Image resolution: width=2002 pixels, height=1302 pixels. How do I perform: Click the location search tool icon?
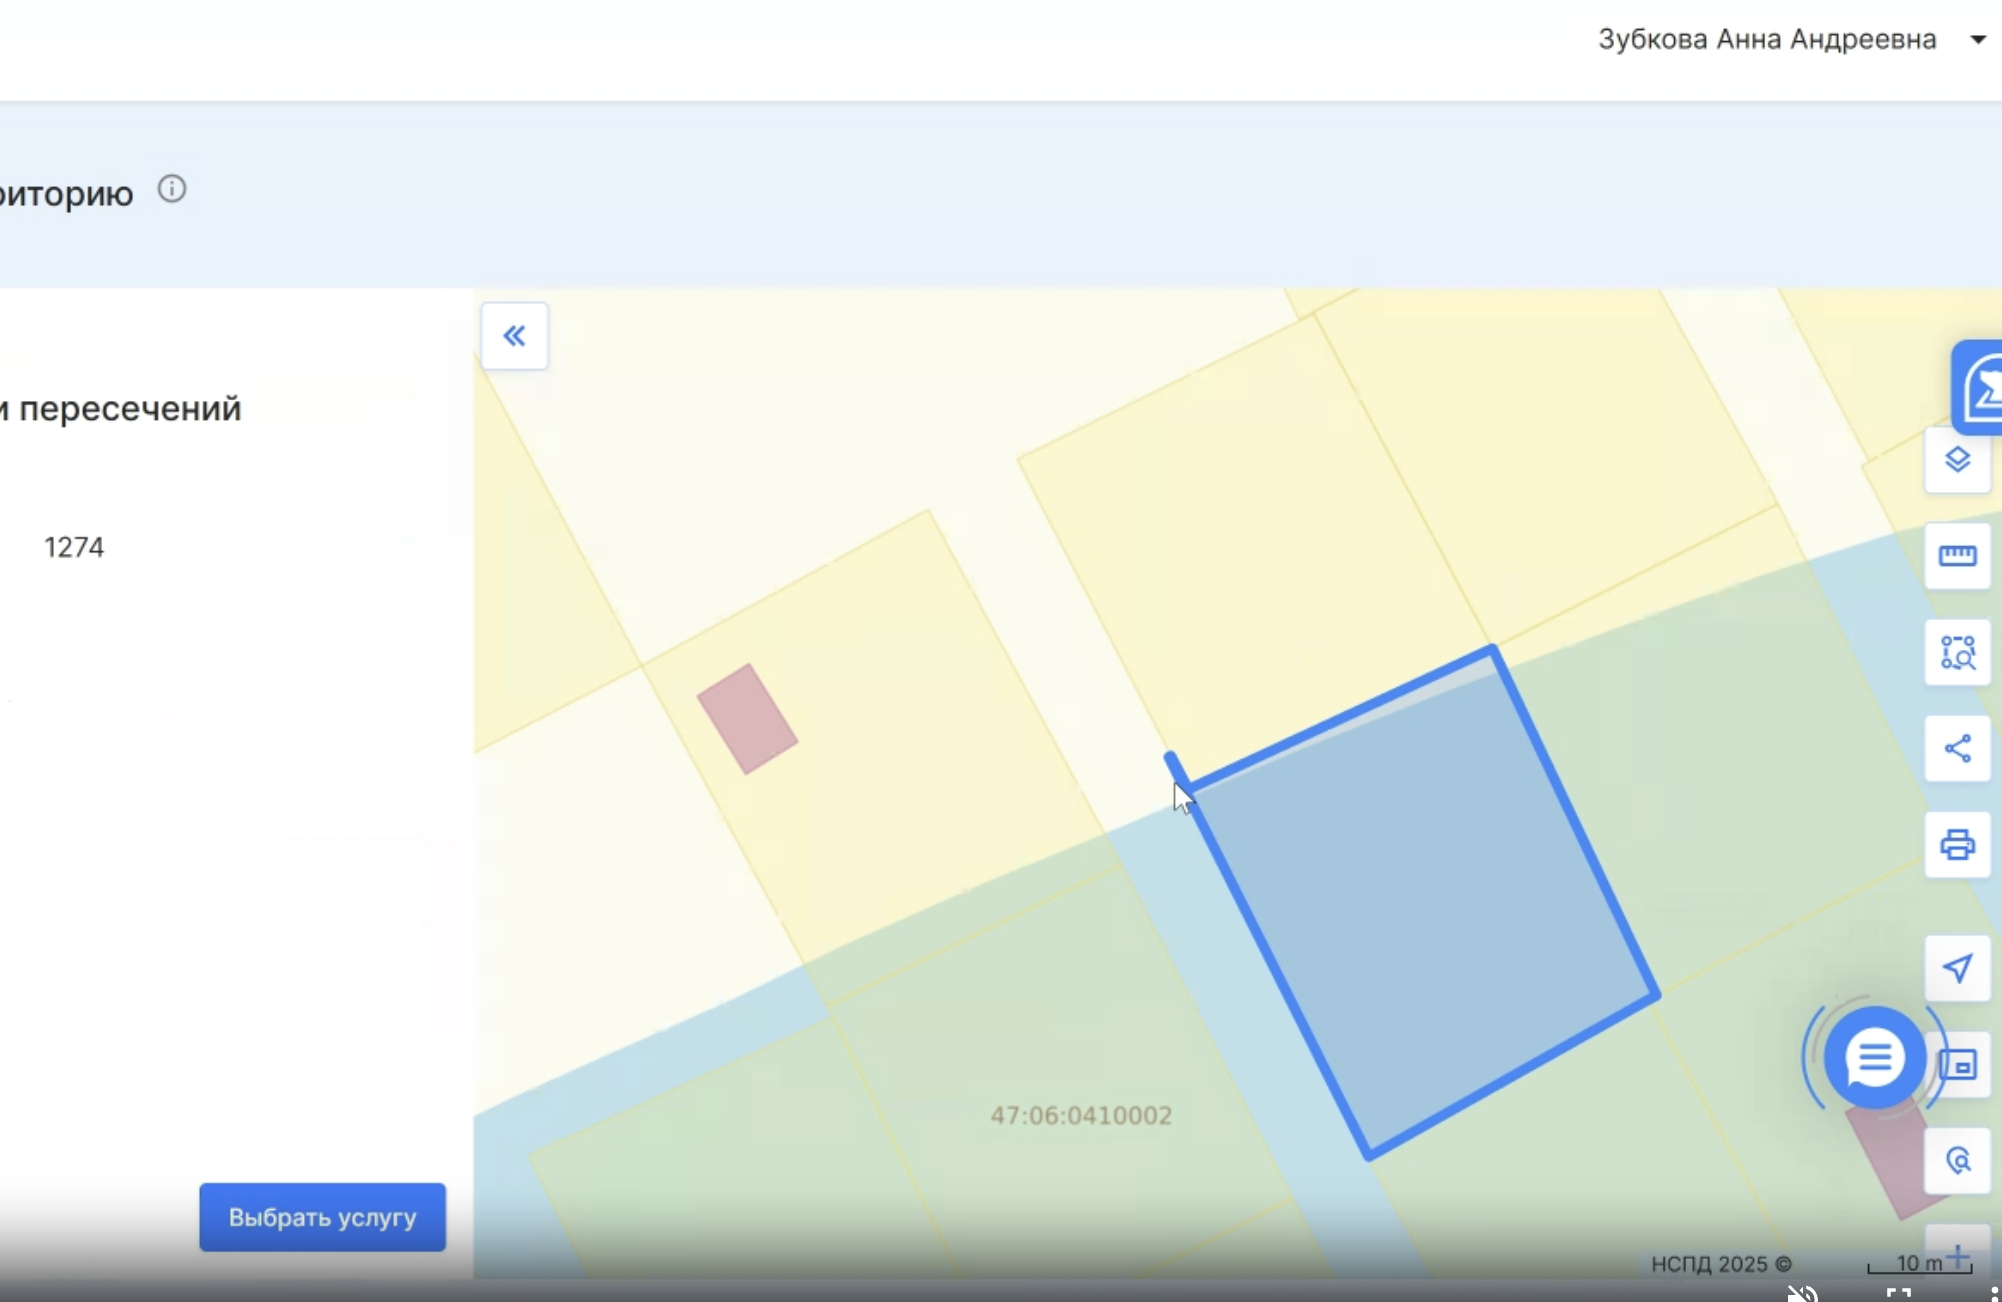click(1957, 1161)
